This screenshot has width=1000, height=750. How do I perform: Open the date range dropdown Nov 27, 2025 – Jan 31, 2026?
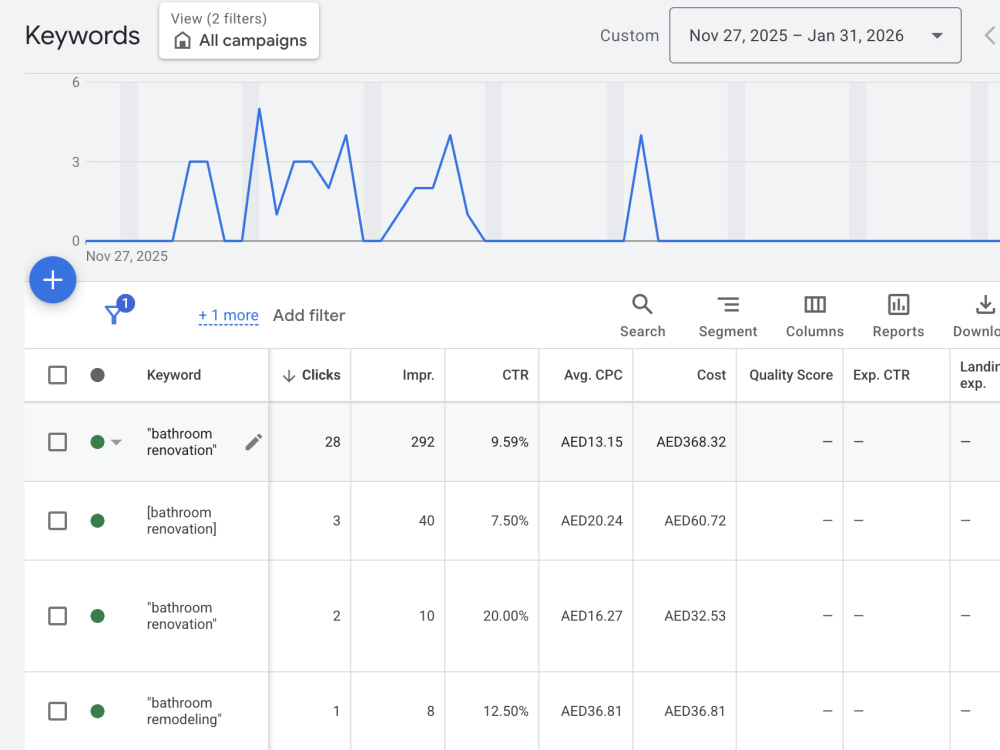point(815,36)
